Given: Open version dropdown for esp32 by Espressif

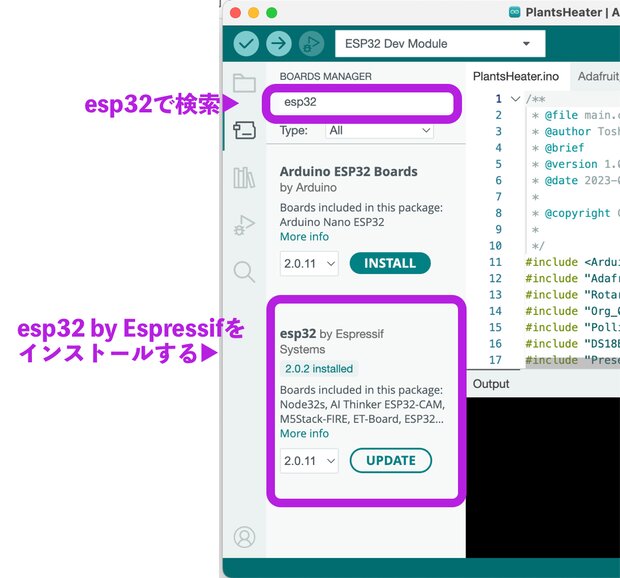Looking at the screenshot, I should 309,461.
